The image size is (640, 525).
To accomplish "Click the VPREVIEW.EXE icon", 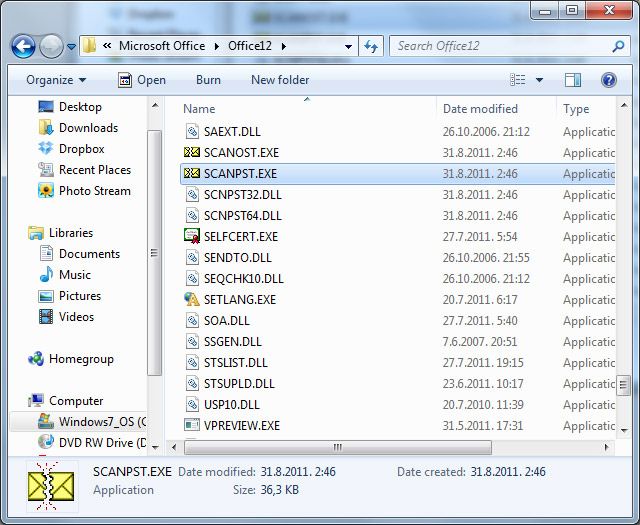I will [x=192, y=425].
